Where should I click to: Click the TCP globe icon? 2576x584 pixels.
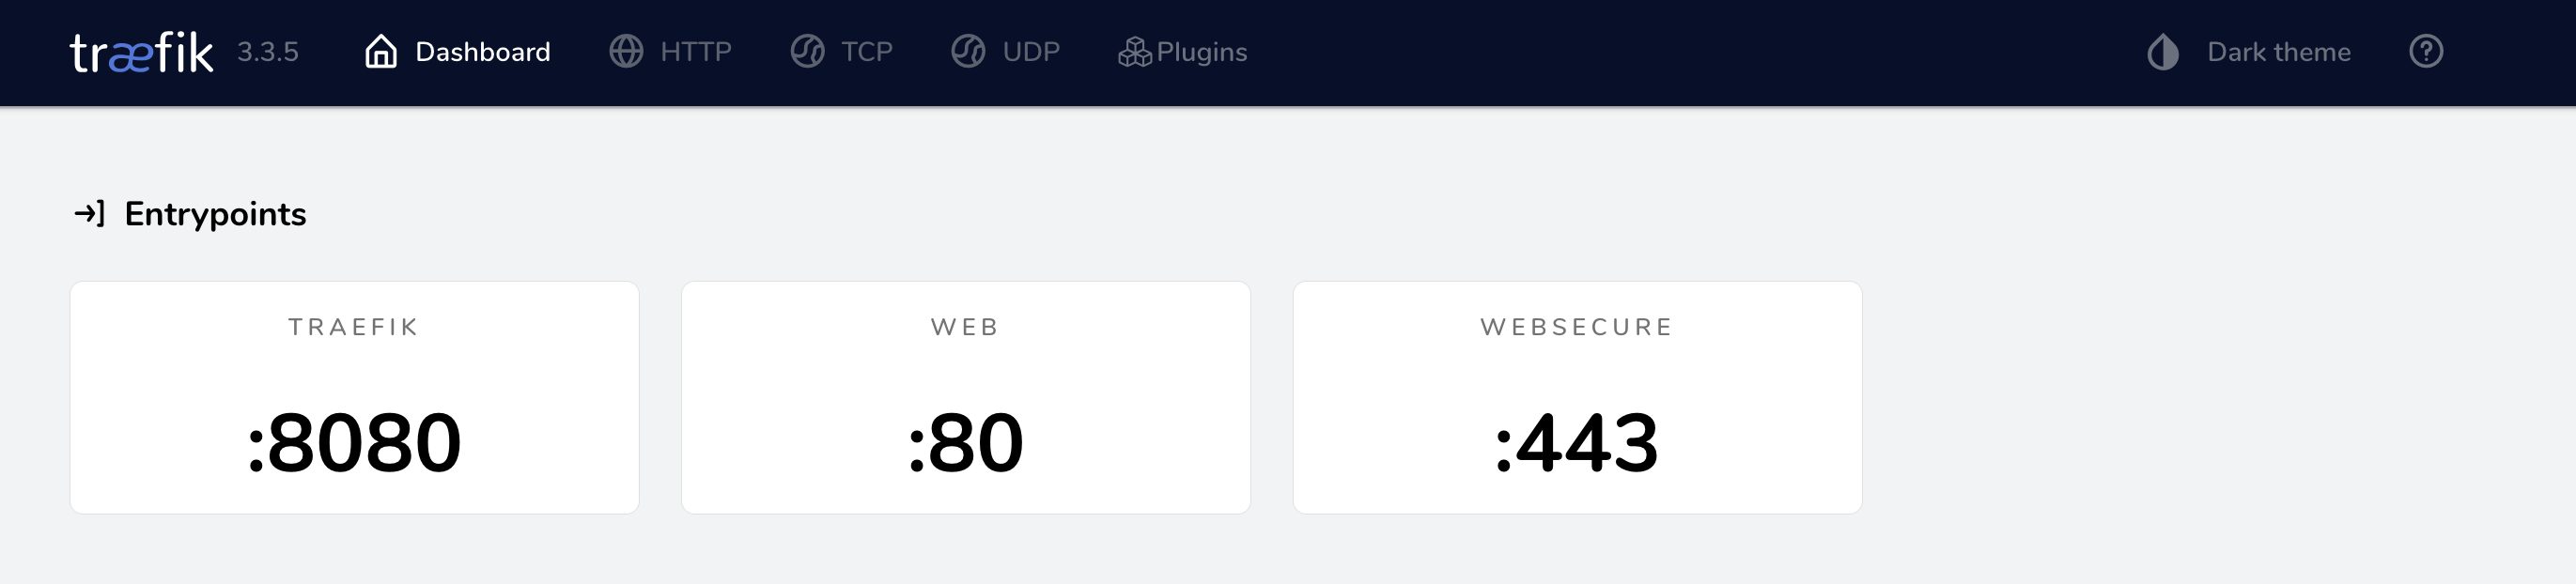807,51
